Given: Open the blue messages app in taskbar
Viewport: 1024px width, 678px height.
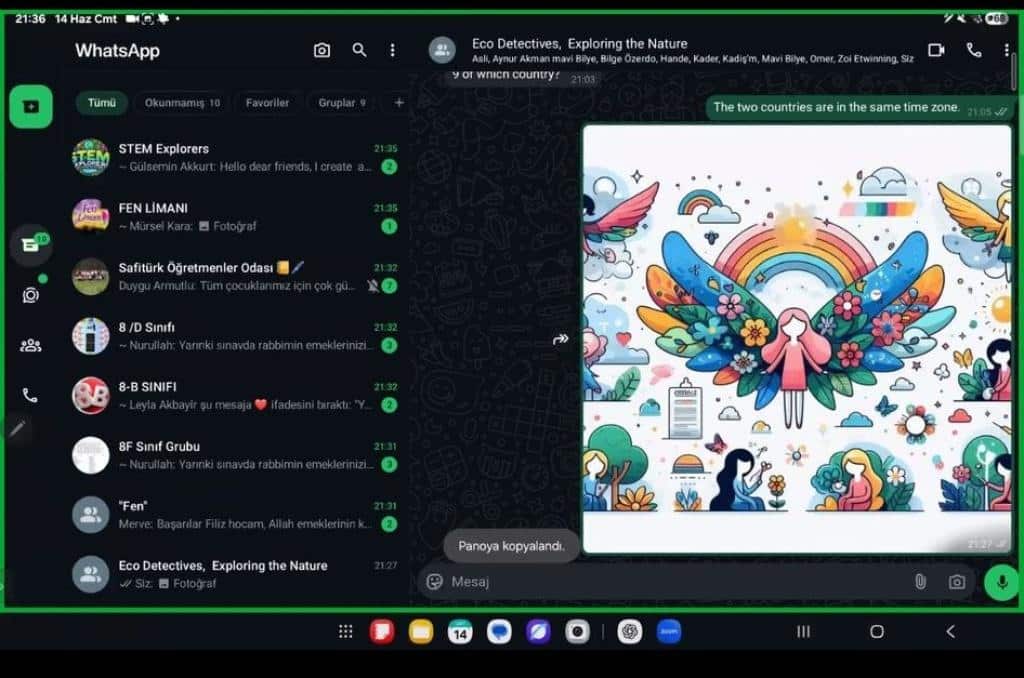Looking at the screenshot, I should click(499, 632).
